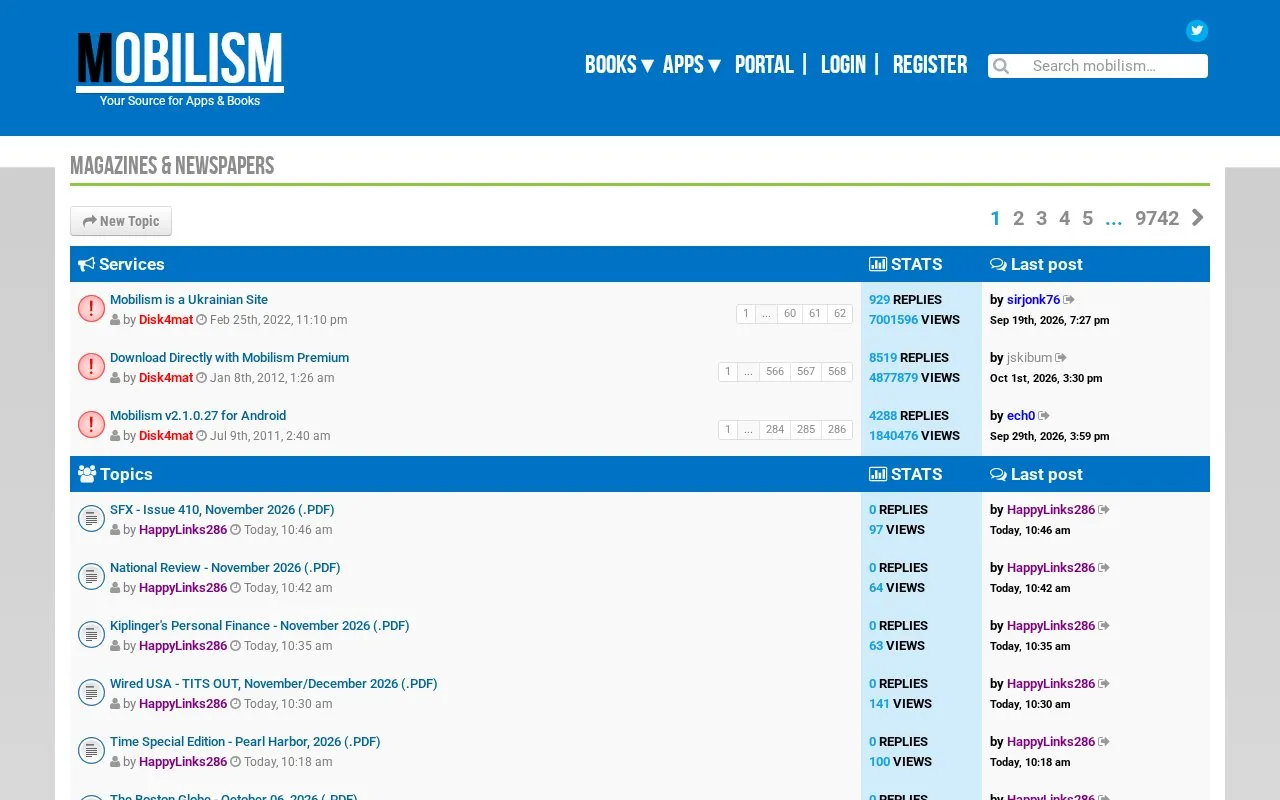Open Time Special Edition Pearl Harbor topic
This screenshot has height=800, width=1280.
tap(245, 742)
